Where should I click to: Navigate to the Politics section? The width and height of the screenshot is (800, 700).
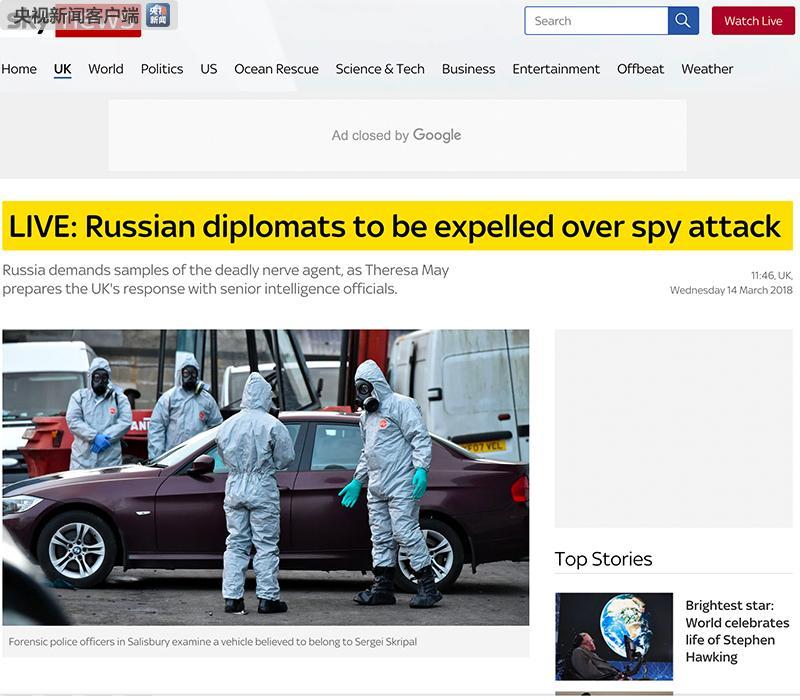162,69
